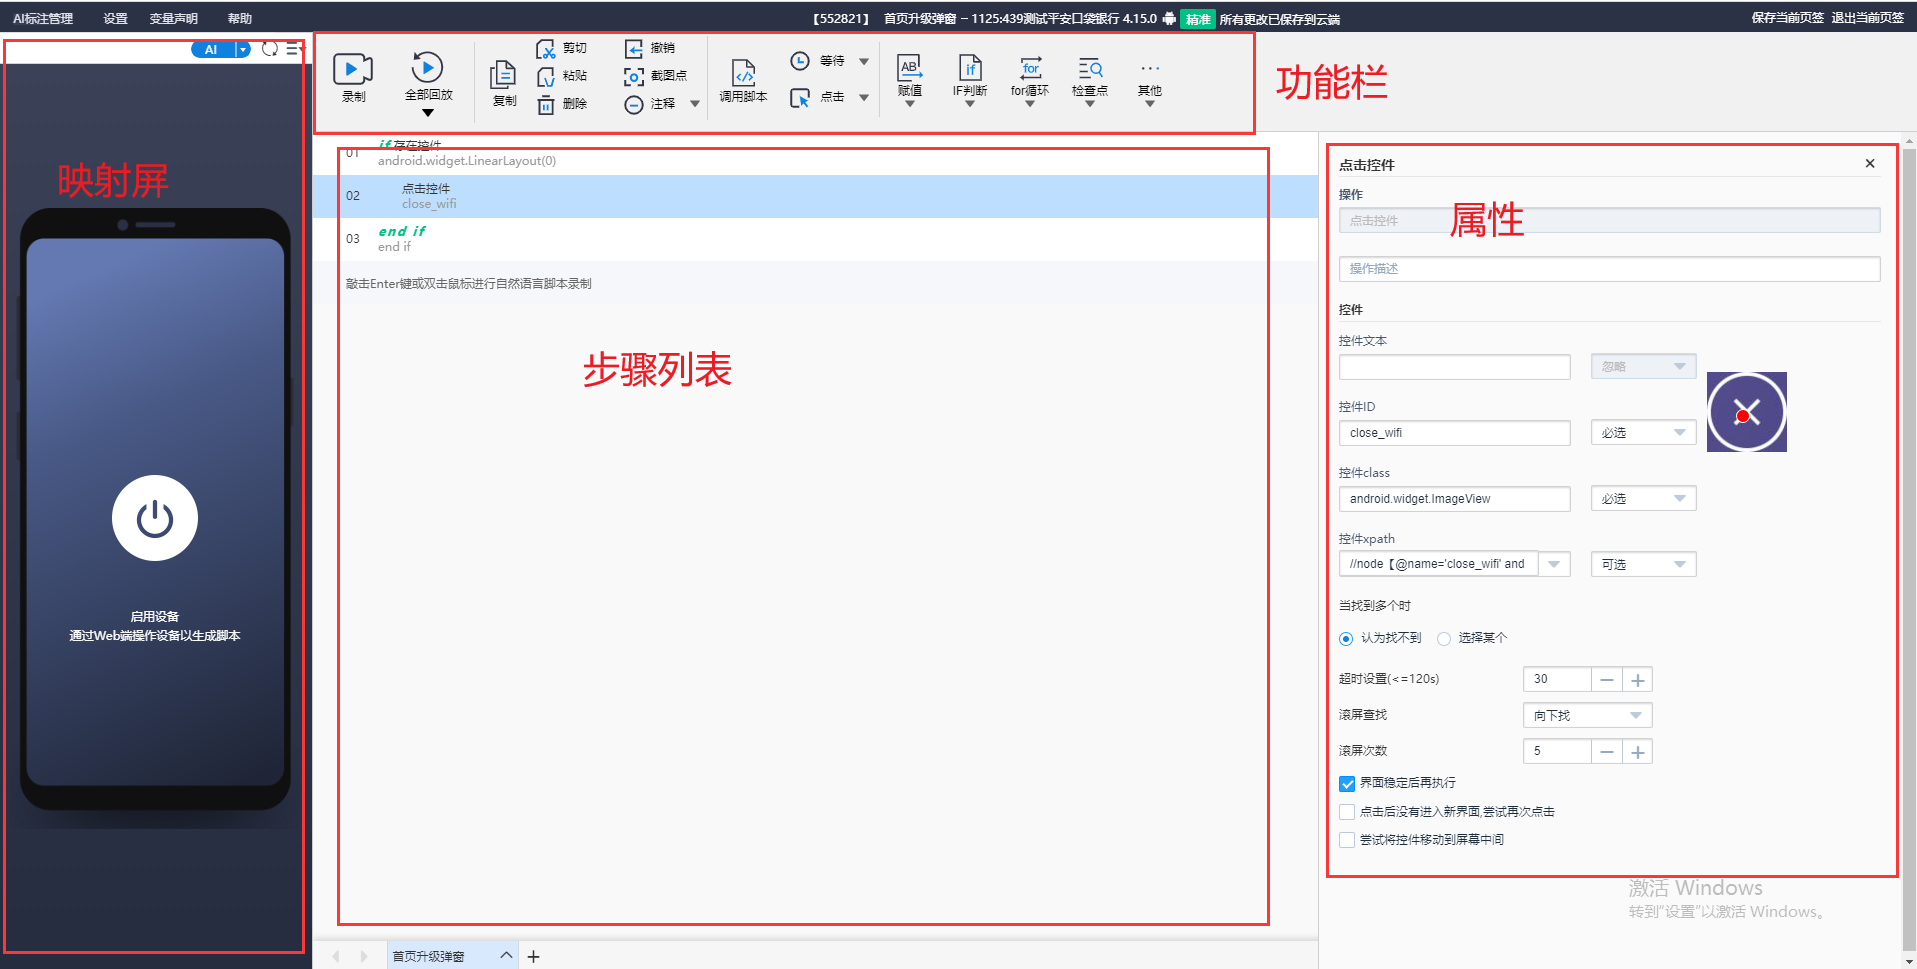Viewport: 1917px width, 969px height.
Task: Click 保存当前页签 button
Action: [1787, 18]
